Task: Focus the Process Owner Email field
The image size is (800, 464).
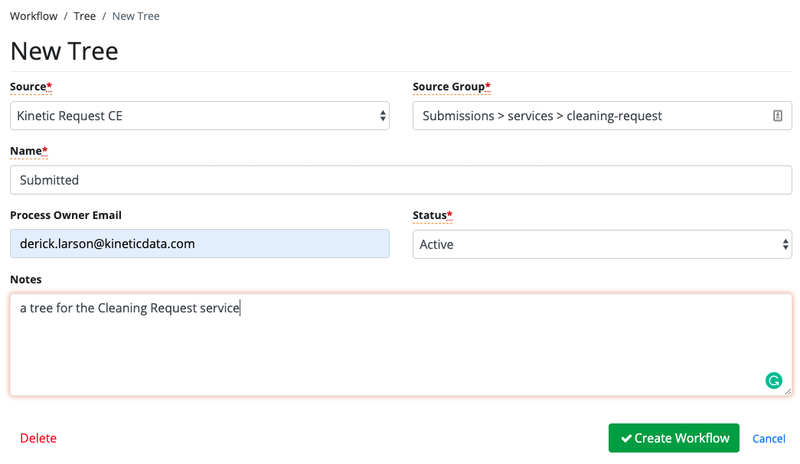Action: [199, 244]
